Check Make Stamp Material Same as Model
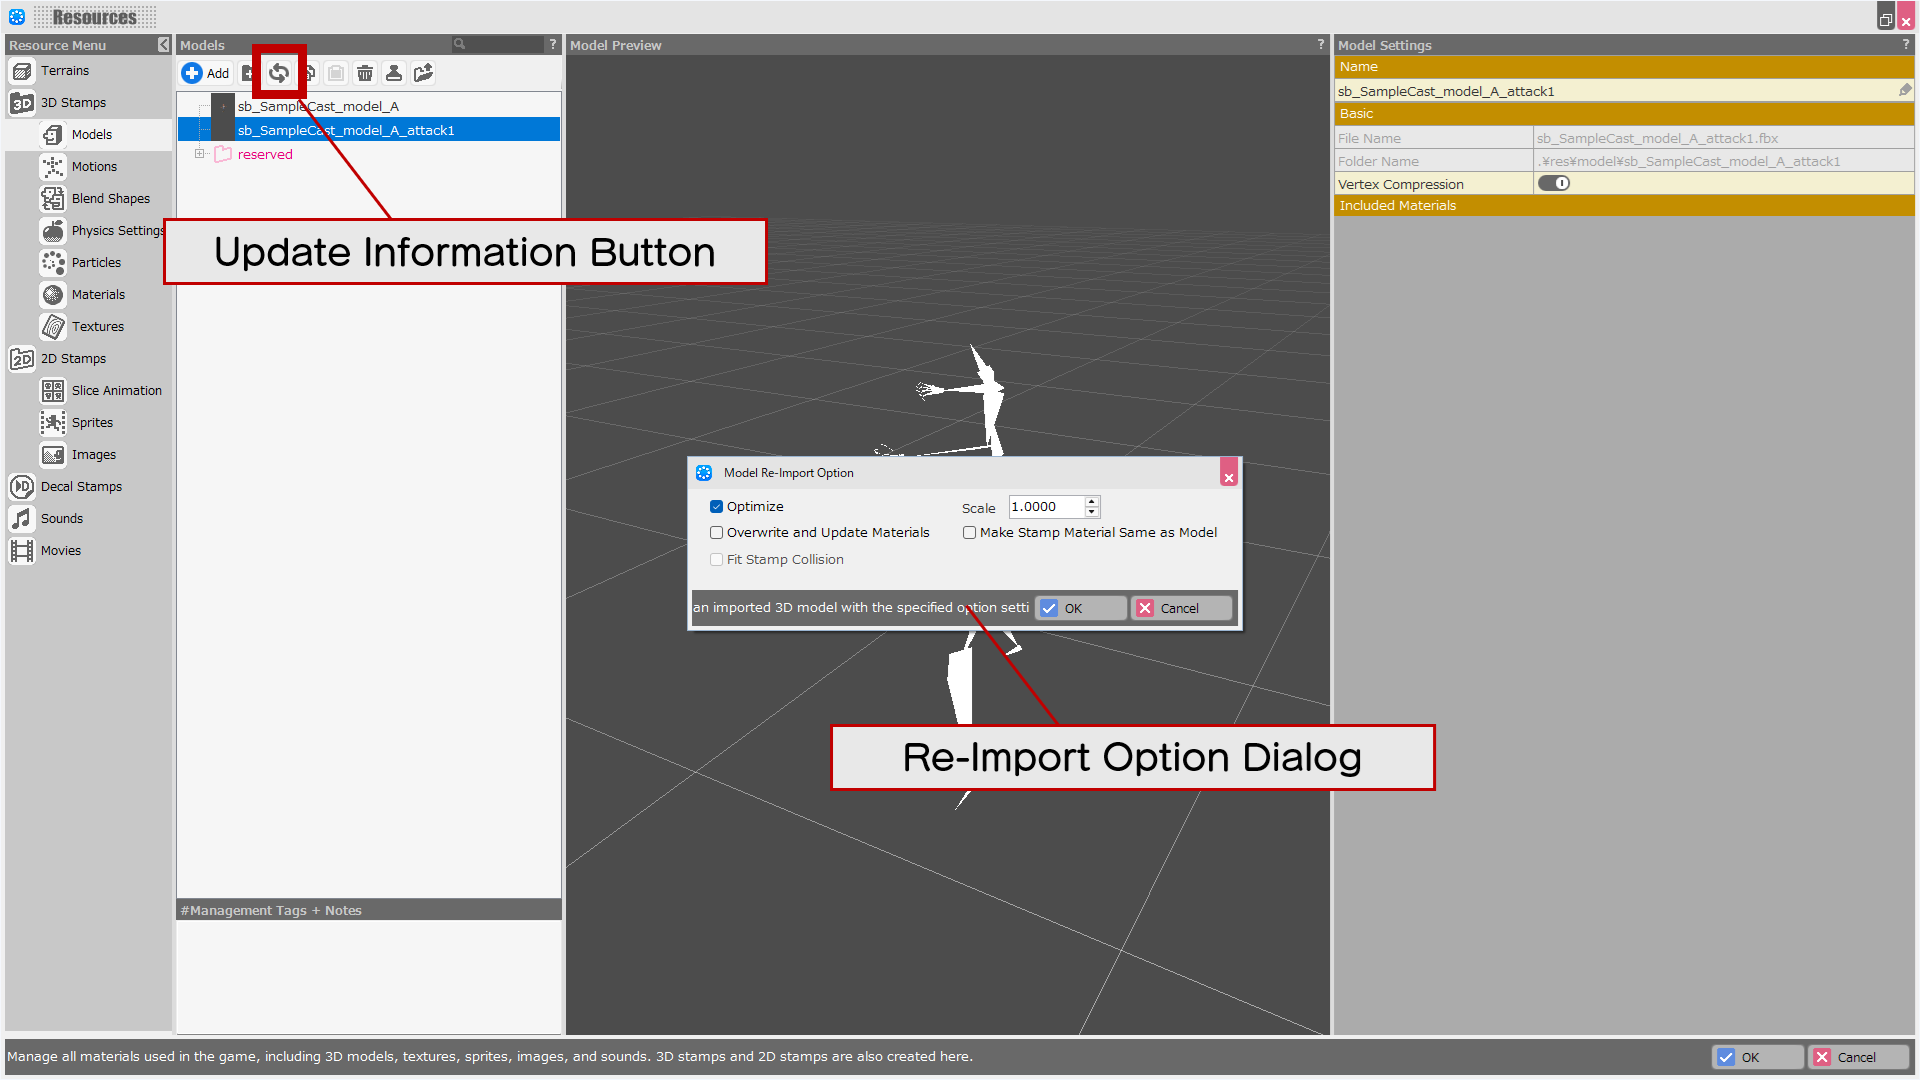The height and width of the screenshot is (1080, 1920). click(x=969, y=533)
